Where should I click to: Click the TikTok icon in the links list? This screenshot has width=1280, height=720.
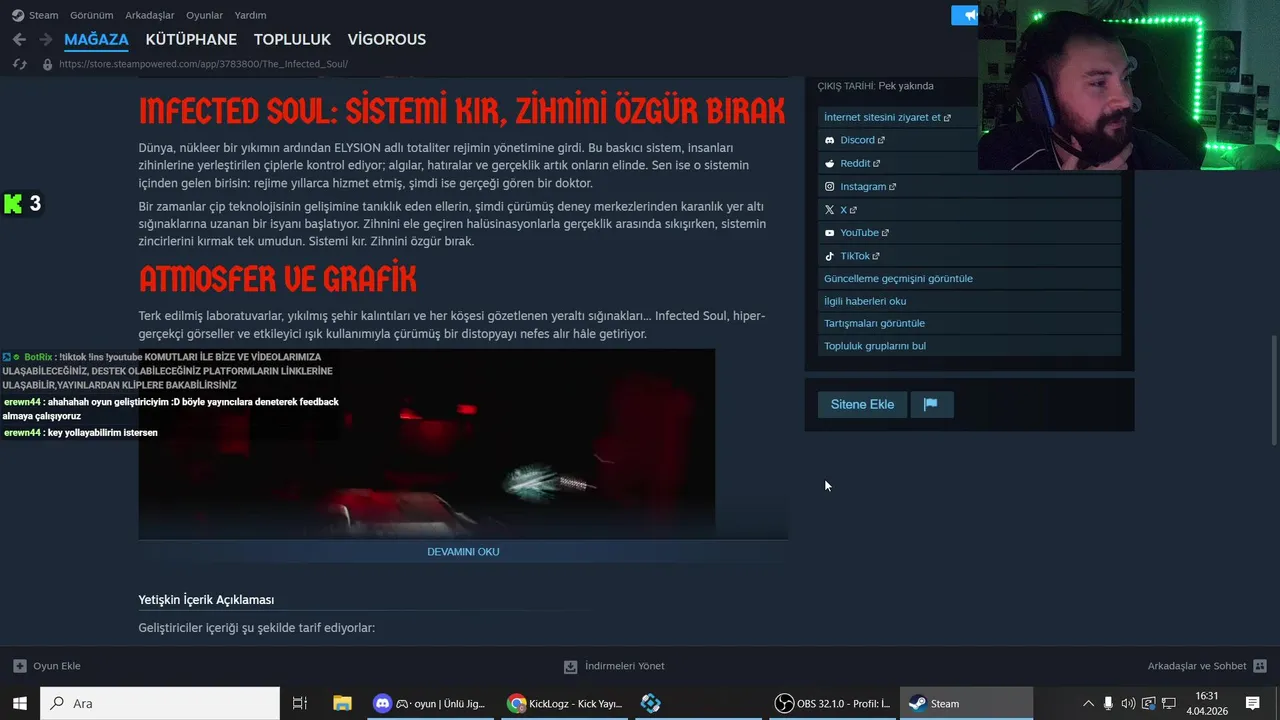(830, 256)
